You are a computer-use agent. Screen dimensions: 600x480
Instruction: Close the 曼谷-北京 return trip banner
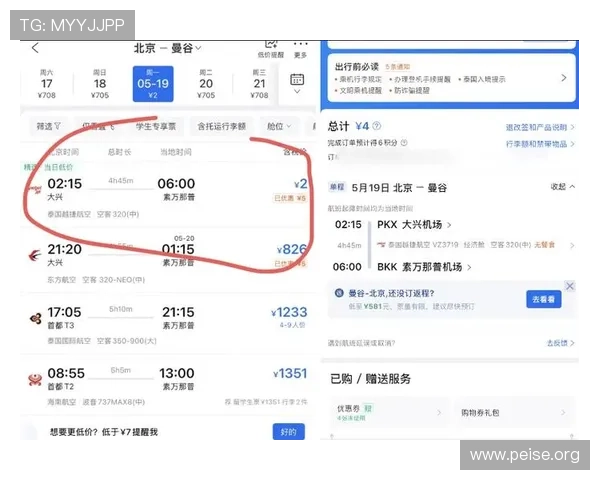(x=570, y=286)
